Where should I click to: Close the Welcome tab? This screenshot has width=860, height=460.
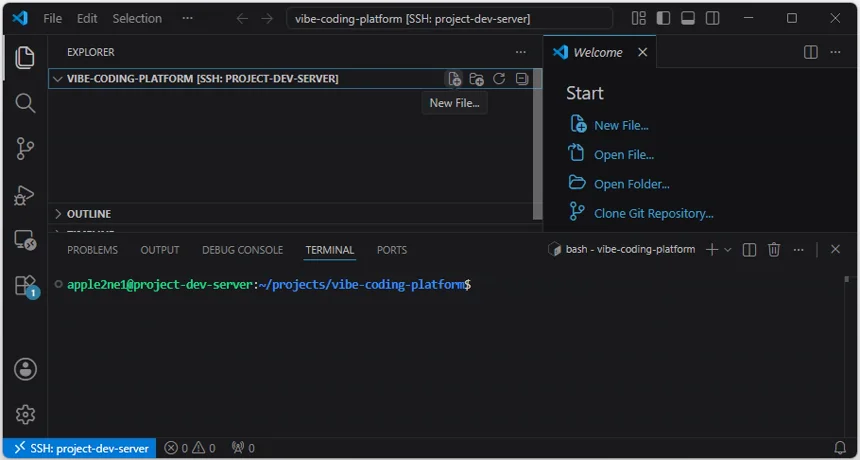(x=642, y=52)
